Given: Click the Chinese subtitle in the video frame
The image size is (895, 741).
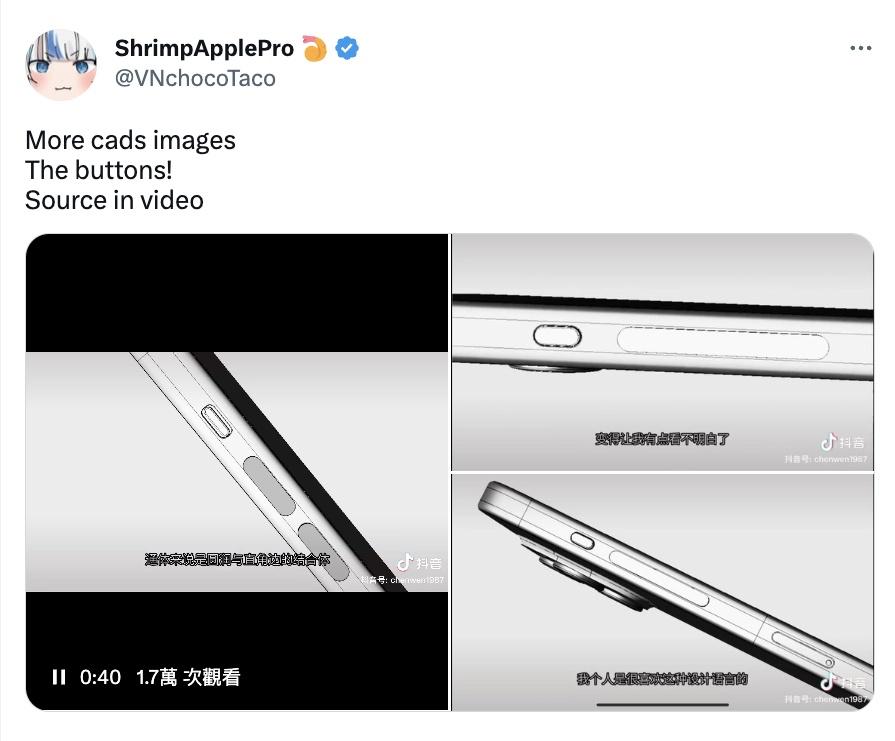Looking at the screenshot, I should pos(237,559).
